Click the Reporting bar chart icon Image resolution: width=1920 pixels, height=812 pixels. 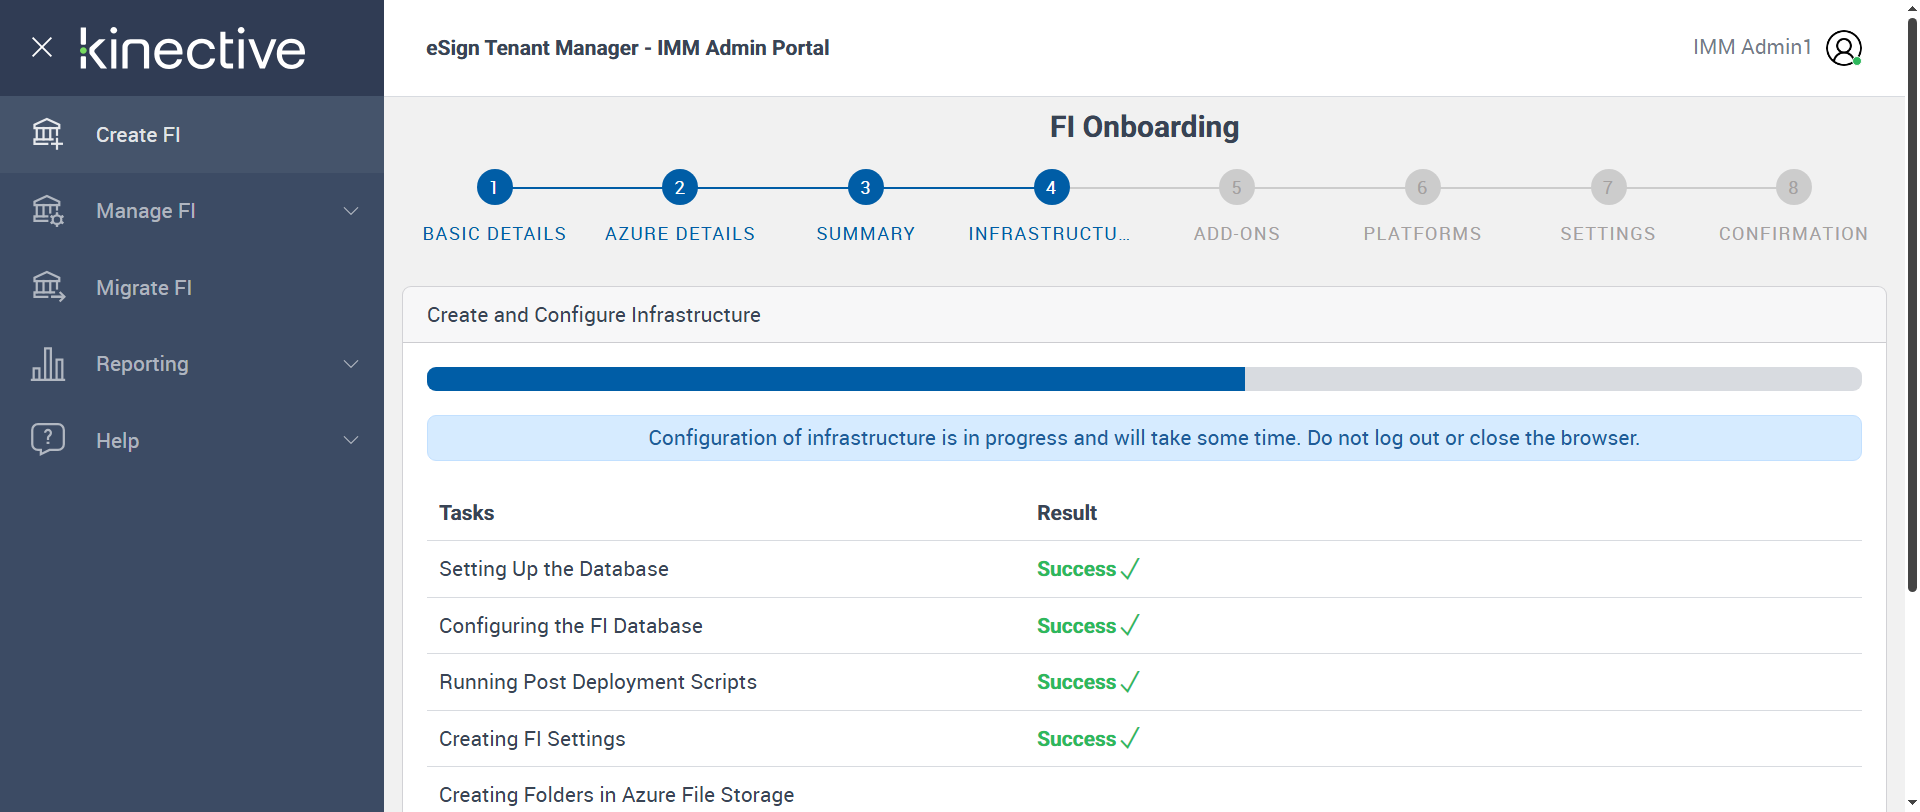pyautogui.click(x=47, y=364)
